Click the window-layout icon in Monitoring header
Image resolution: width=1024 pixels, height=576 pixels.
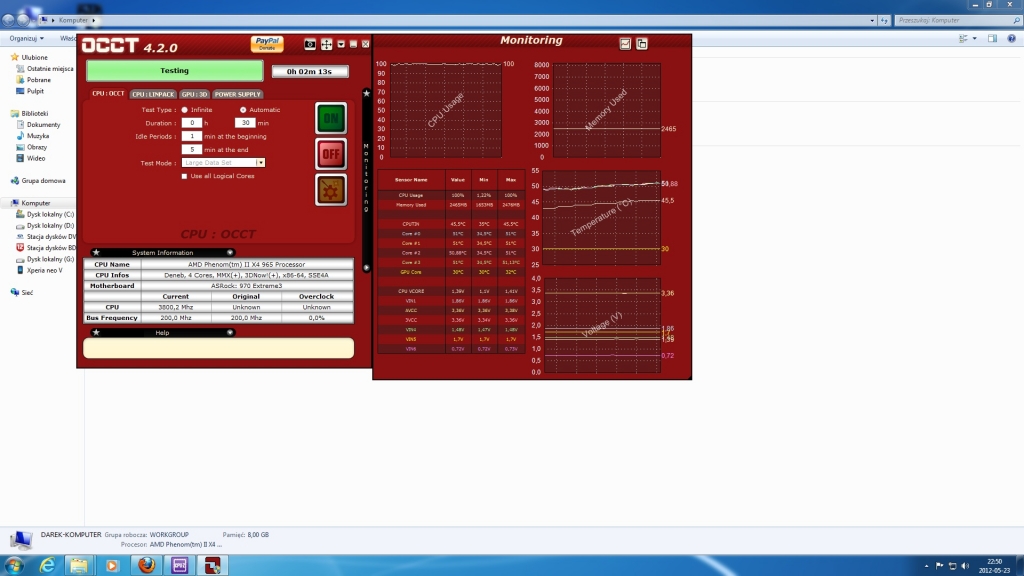click(642, 44)
